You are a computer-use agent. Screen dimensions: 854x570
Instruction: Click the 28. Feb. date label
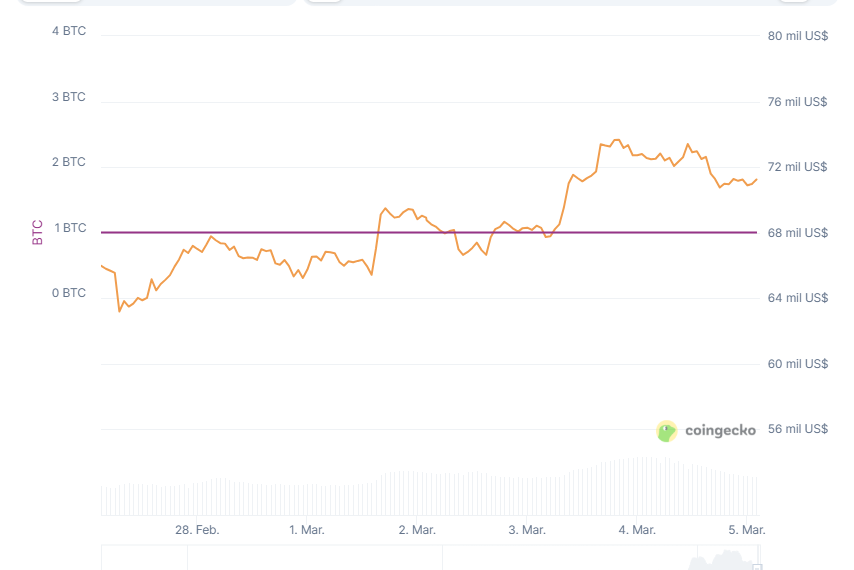(x=197, y=530)
